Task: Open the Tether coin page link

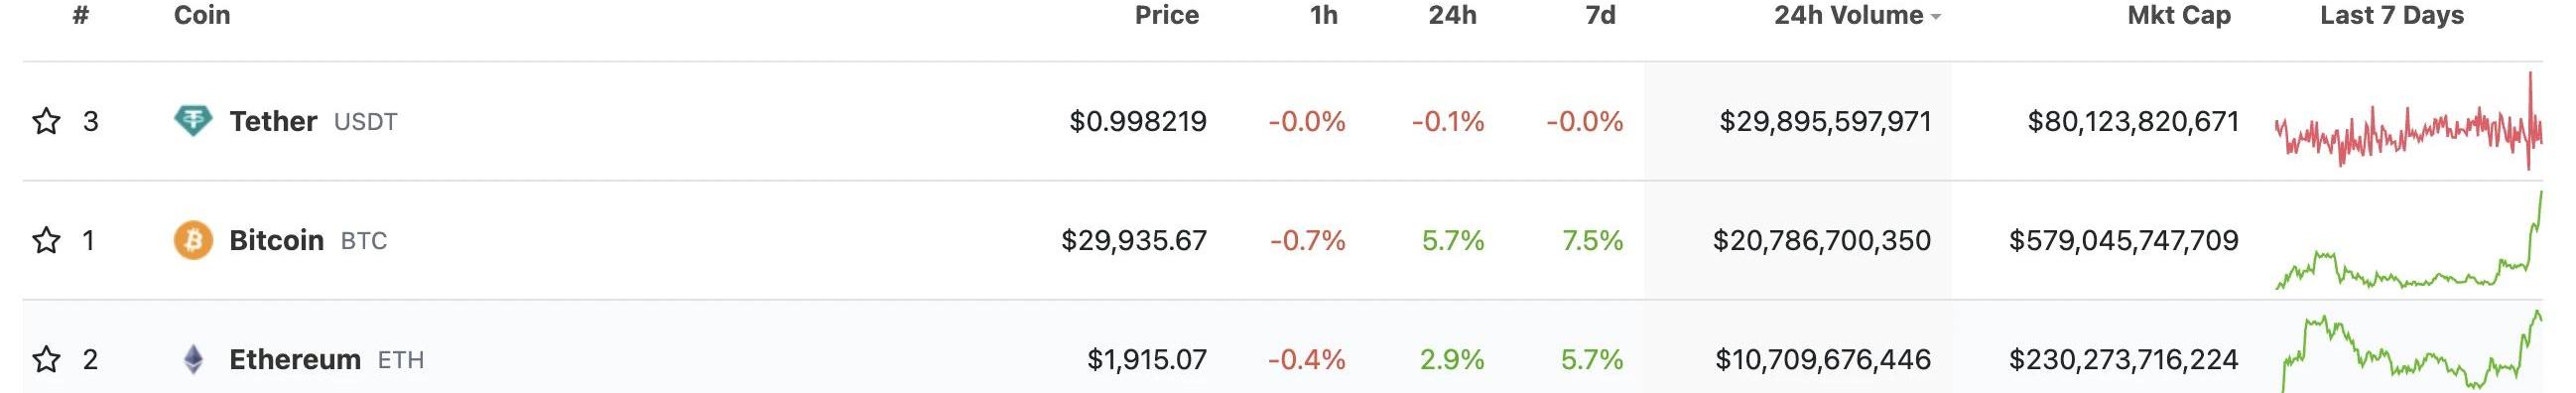Action: click(273, 122)
